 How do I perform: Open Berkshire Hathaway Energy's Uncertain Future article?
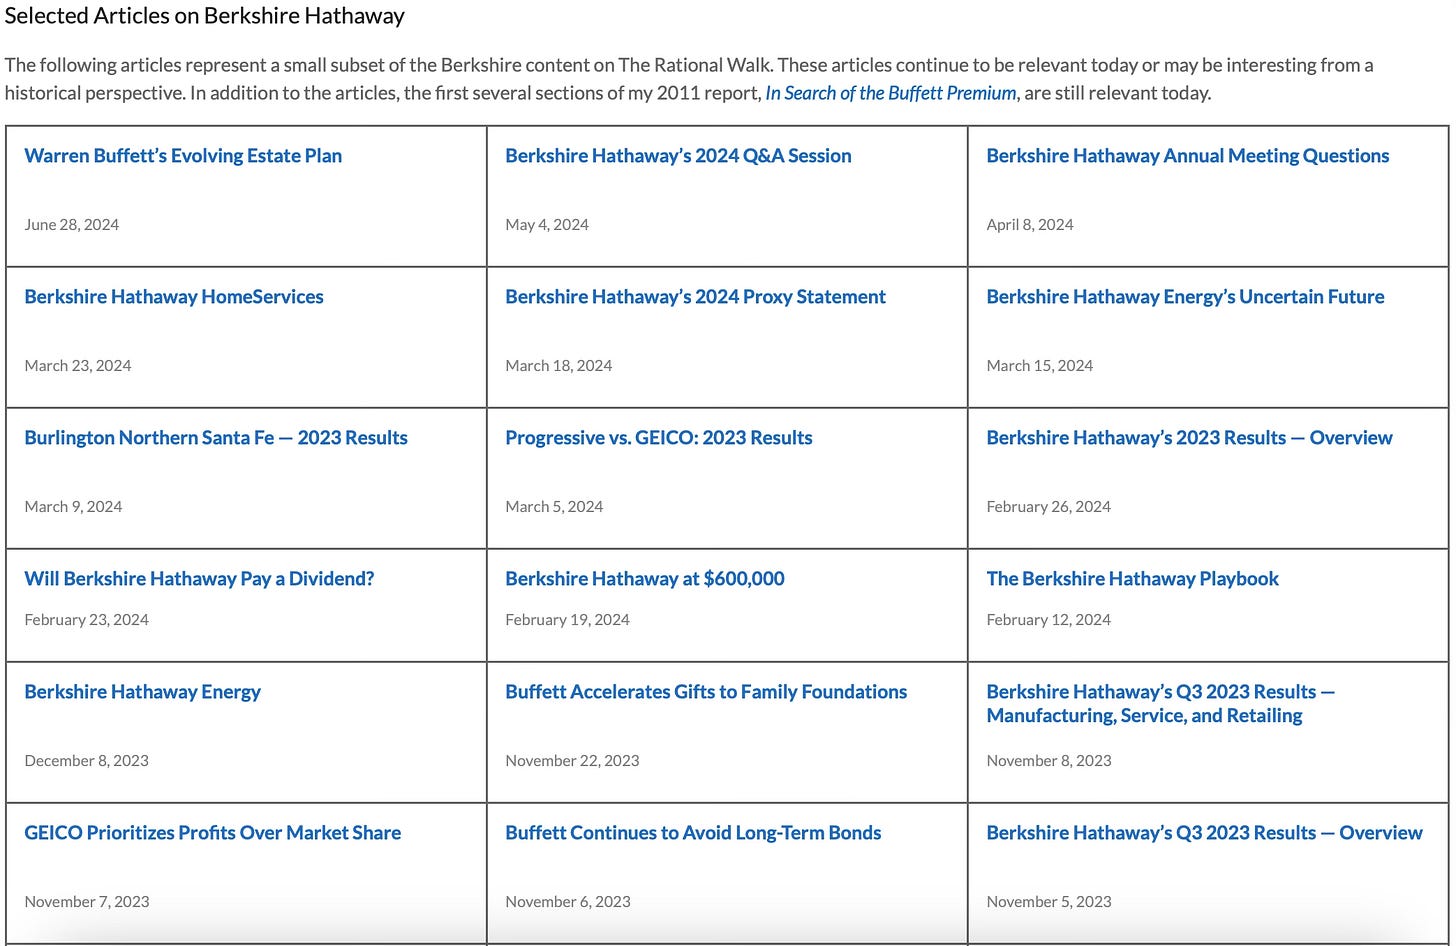[x=1185, y=297]
